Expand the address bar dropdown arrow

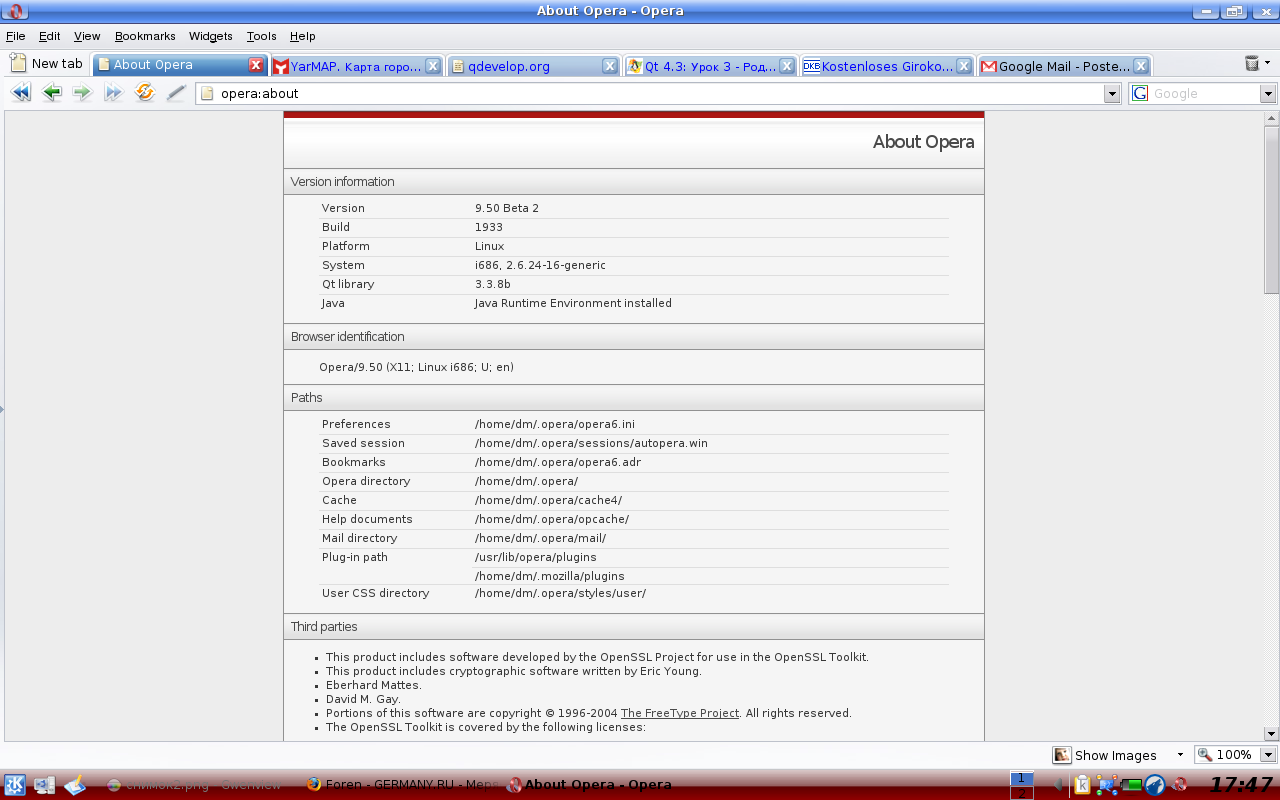click(1112, 94)
